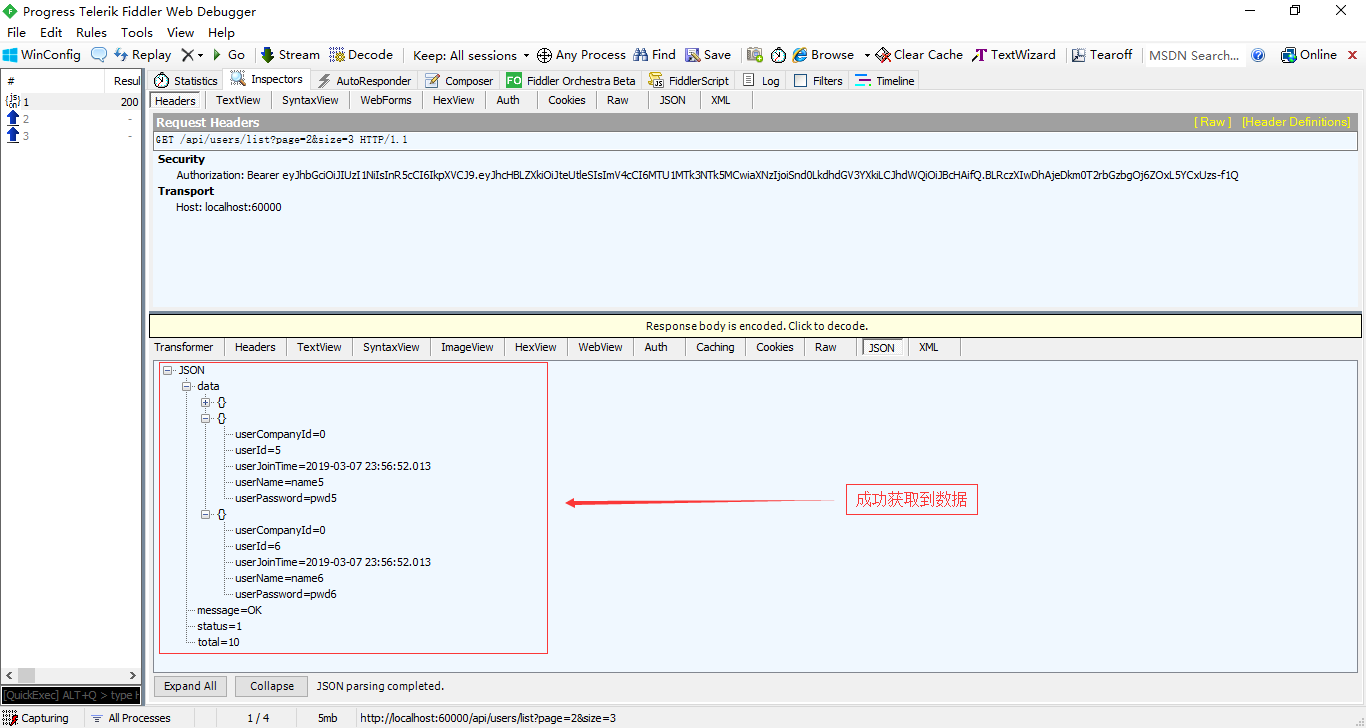Open Keep: All sessions dropdown
The height and width of the screenshot is (728, 1366).
[471, 55]
